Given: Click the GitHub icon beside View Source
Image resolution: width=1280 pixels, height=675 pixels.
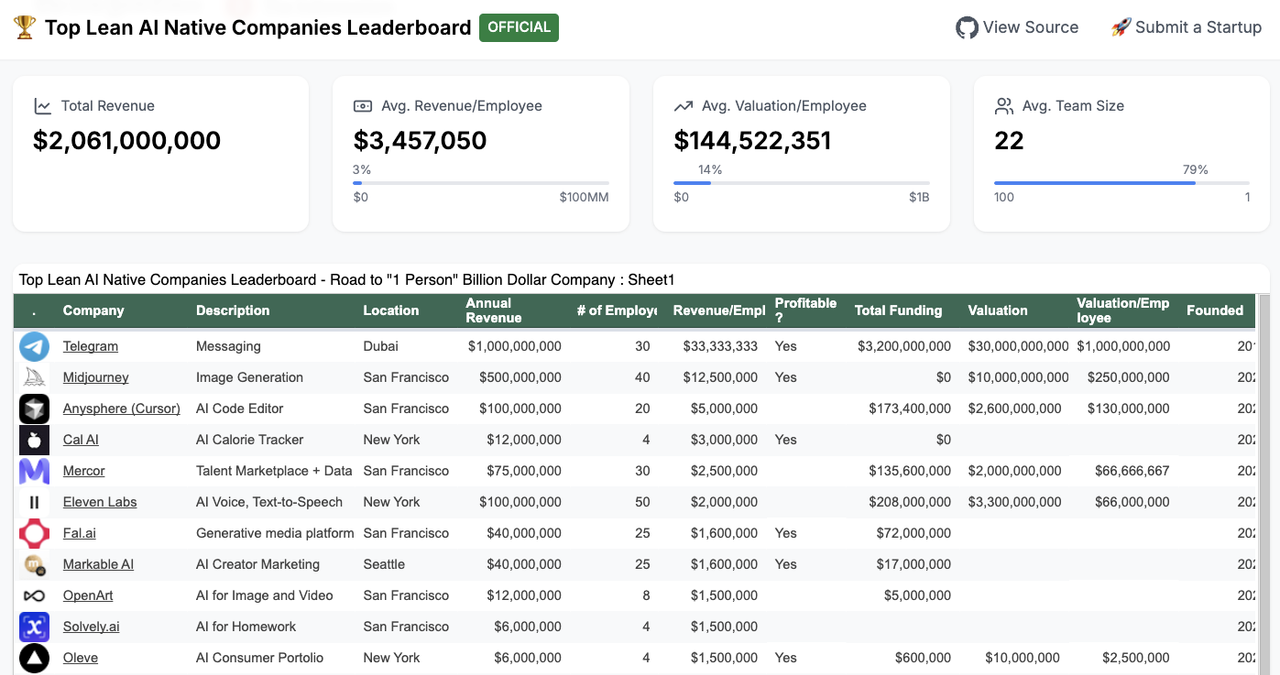Looking at the screenshot, I should 966,28.
